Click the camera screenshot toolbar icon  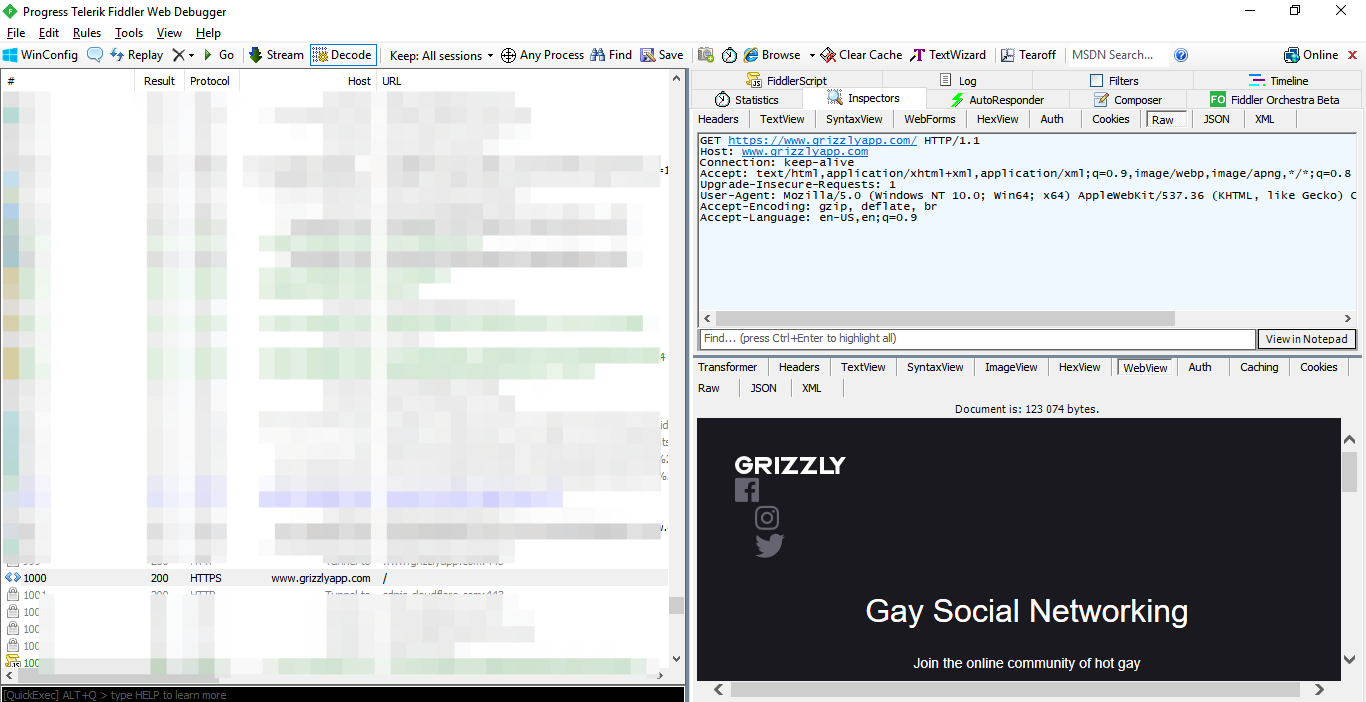coord(706,55)
